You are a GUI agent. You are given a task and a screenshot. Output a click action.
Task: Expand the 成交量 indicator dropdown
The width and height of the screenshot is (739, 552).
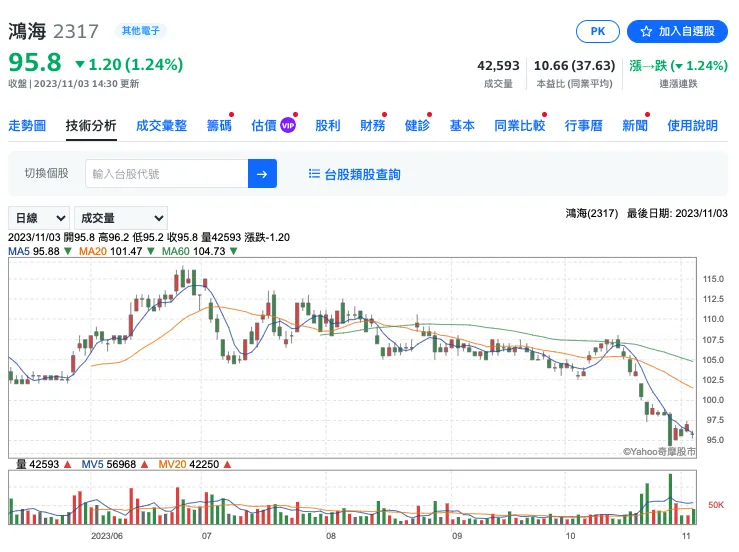(121, 218)
